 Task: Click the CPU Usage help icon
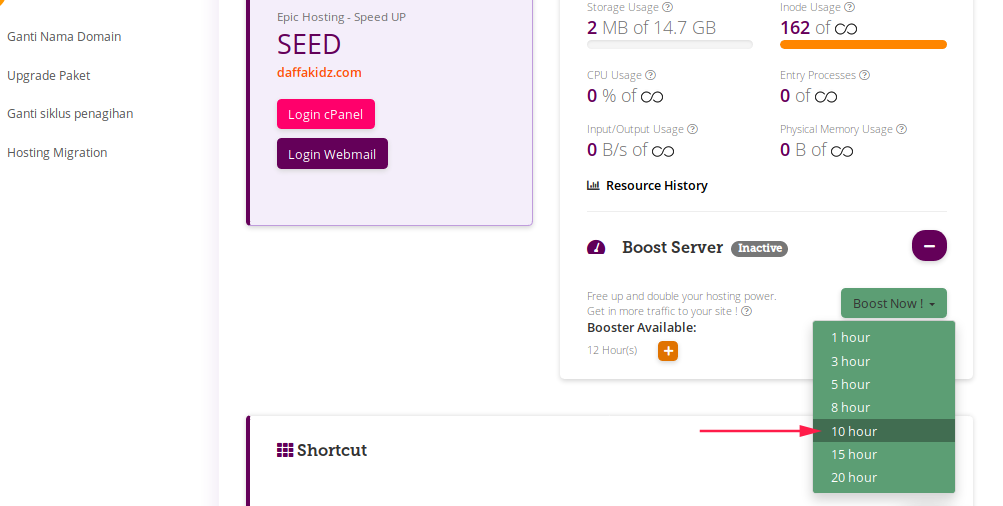(651, 75)
